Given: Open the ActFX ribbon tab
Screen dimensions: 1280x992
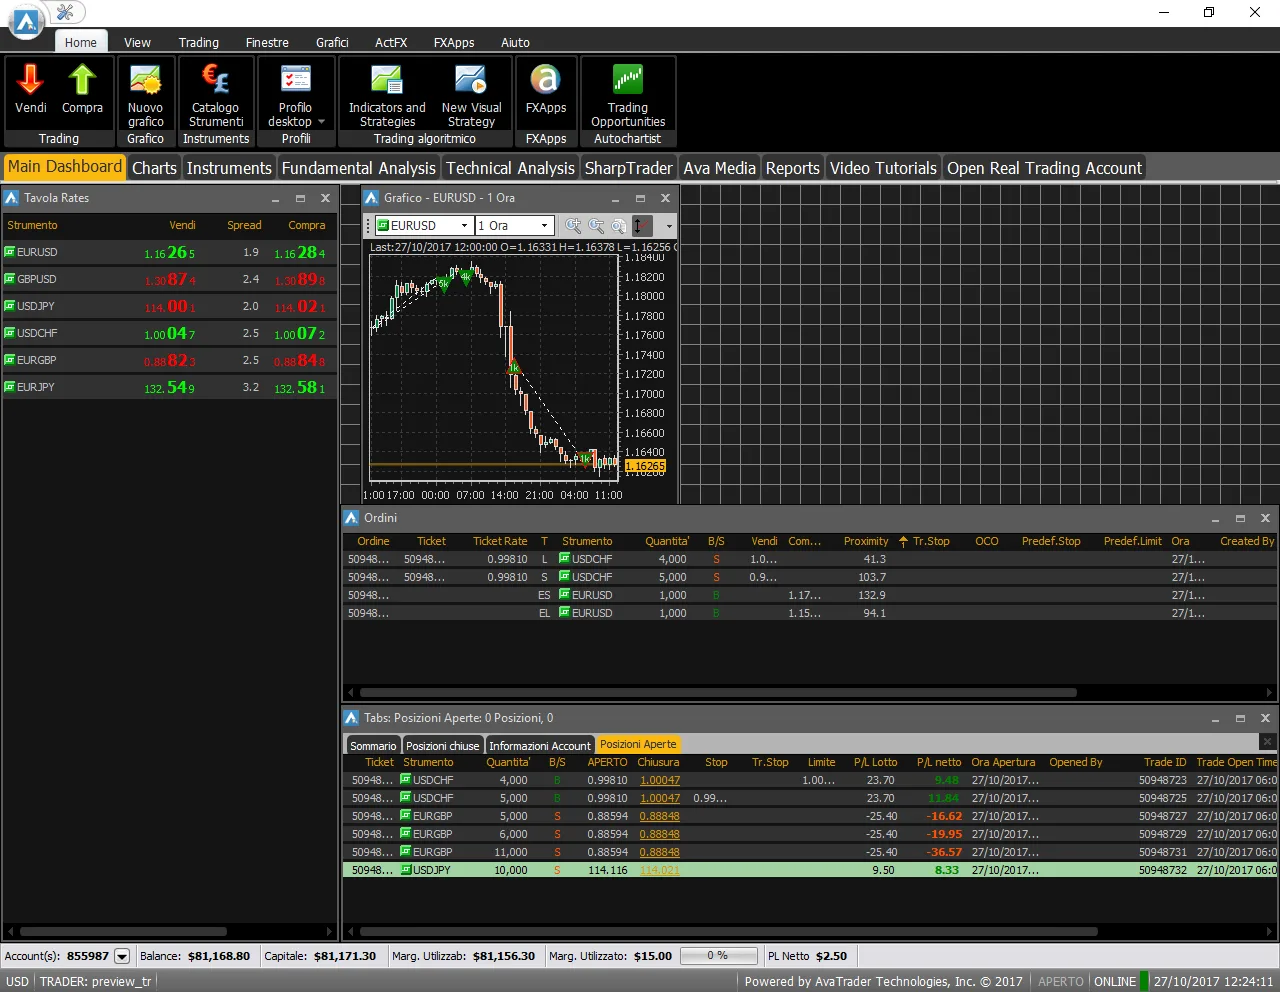Looking at the screenshot, I should coord(391,42).
